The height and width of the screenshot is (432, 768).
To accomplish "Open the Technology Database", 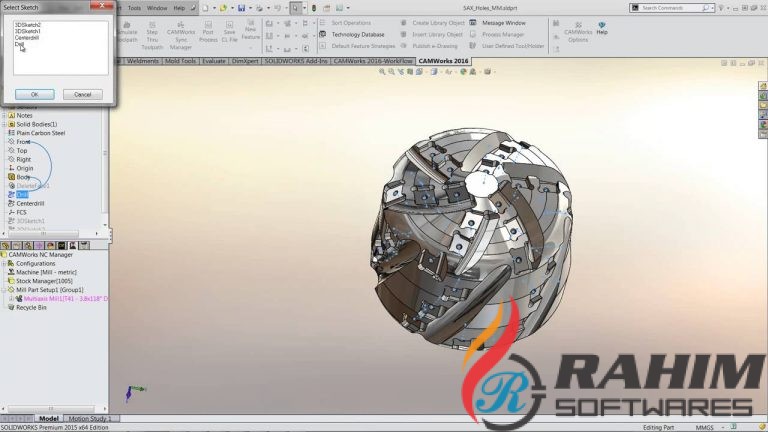I will coord(352,35).
